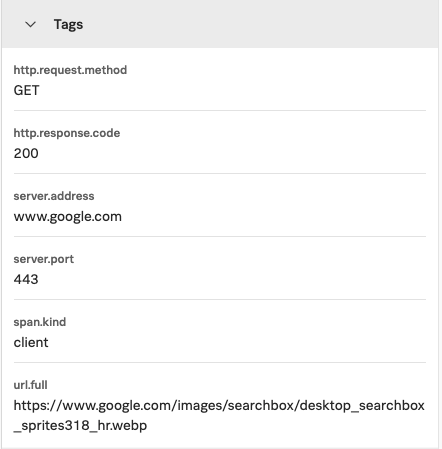This screenshot has width=442, height=449.
Task: Click the 200 response code value
Action: pos(26,153)
